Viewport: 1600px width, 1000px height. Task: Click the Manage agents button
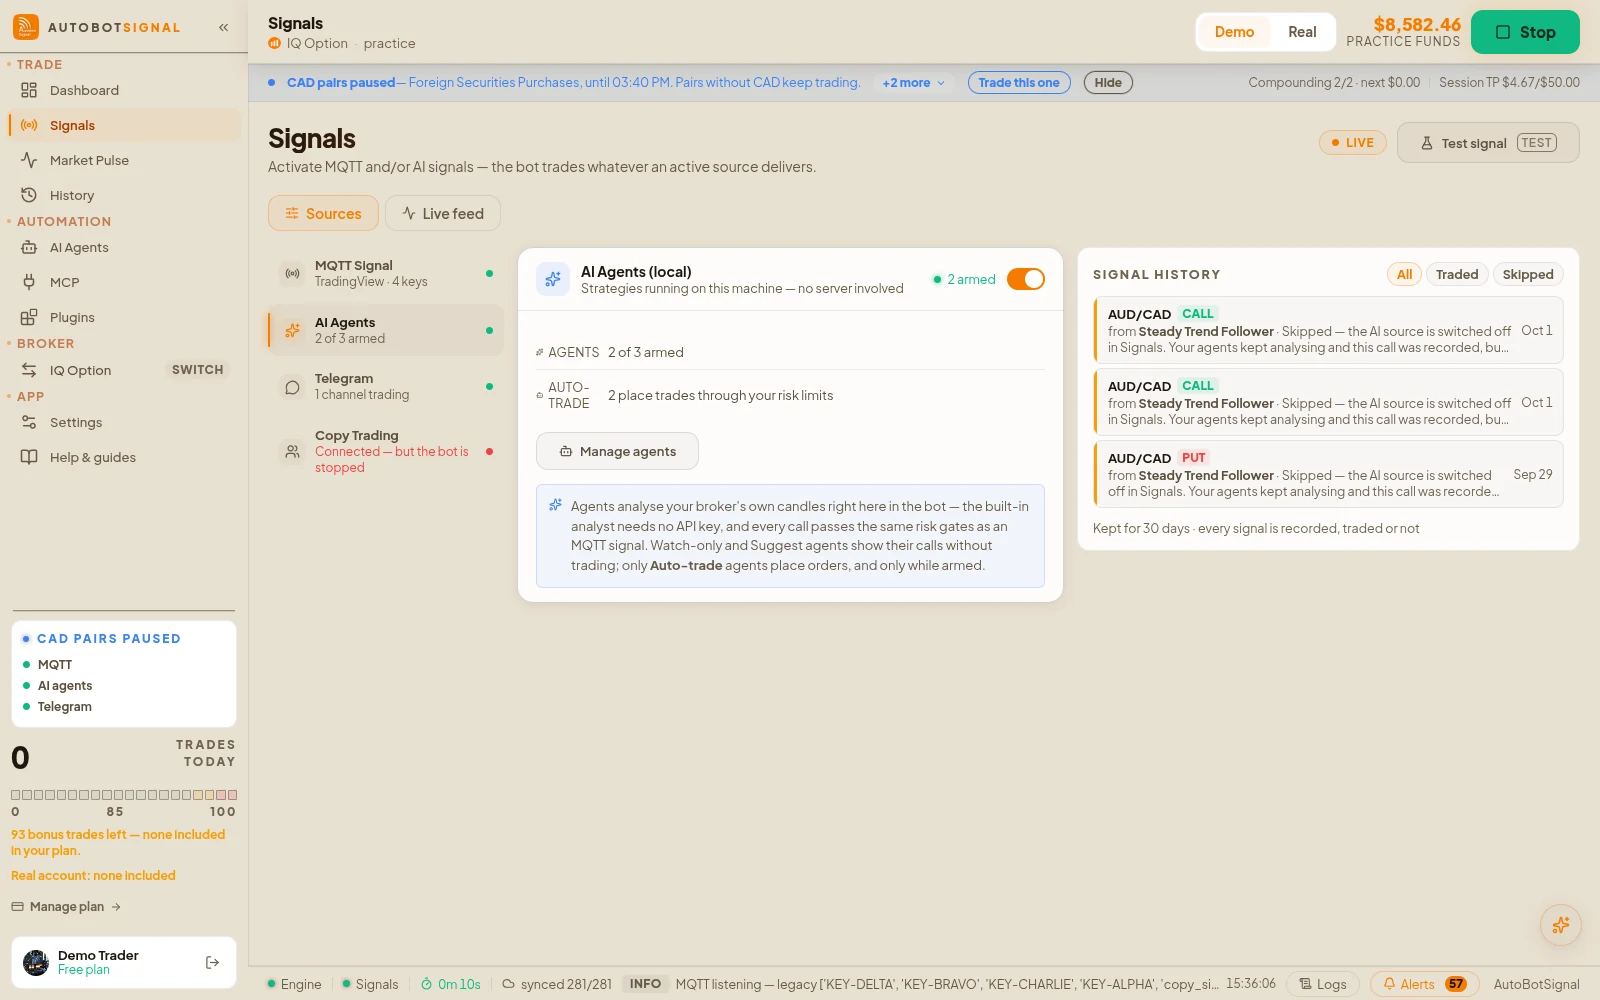617,451
